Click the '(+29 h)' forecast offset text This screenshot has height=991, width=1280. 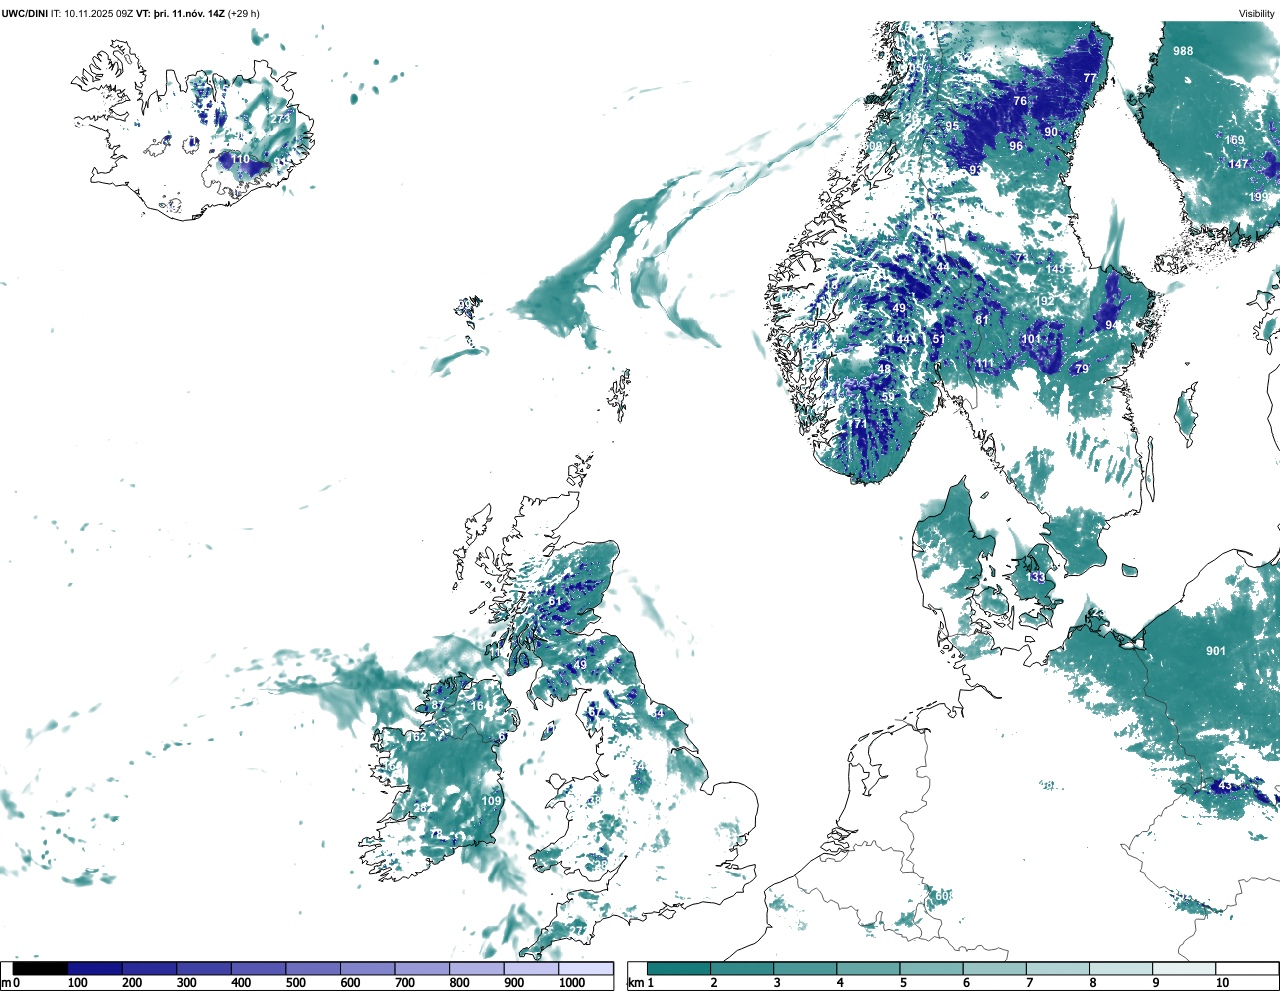pos(243,13)
